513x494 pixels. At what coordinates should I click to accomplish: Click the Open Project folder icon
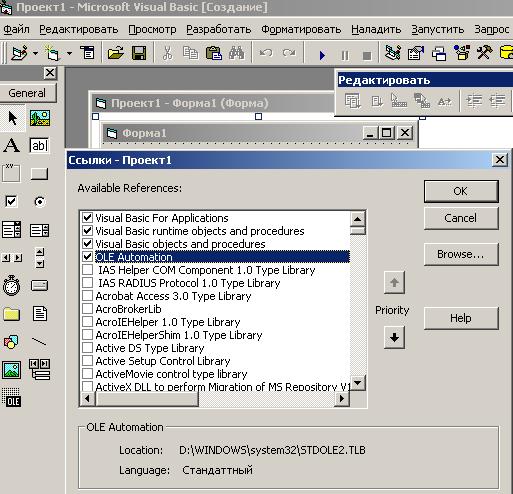(x=116, y=53)
